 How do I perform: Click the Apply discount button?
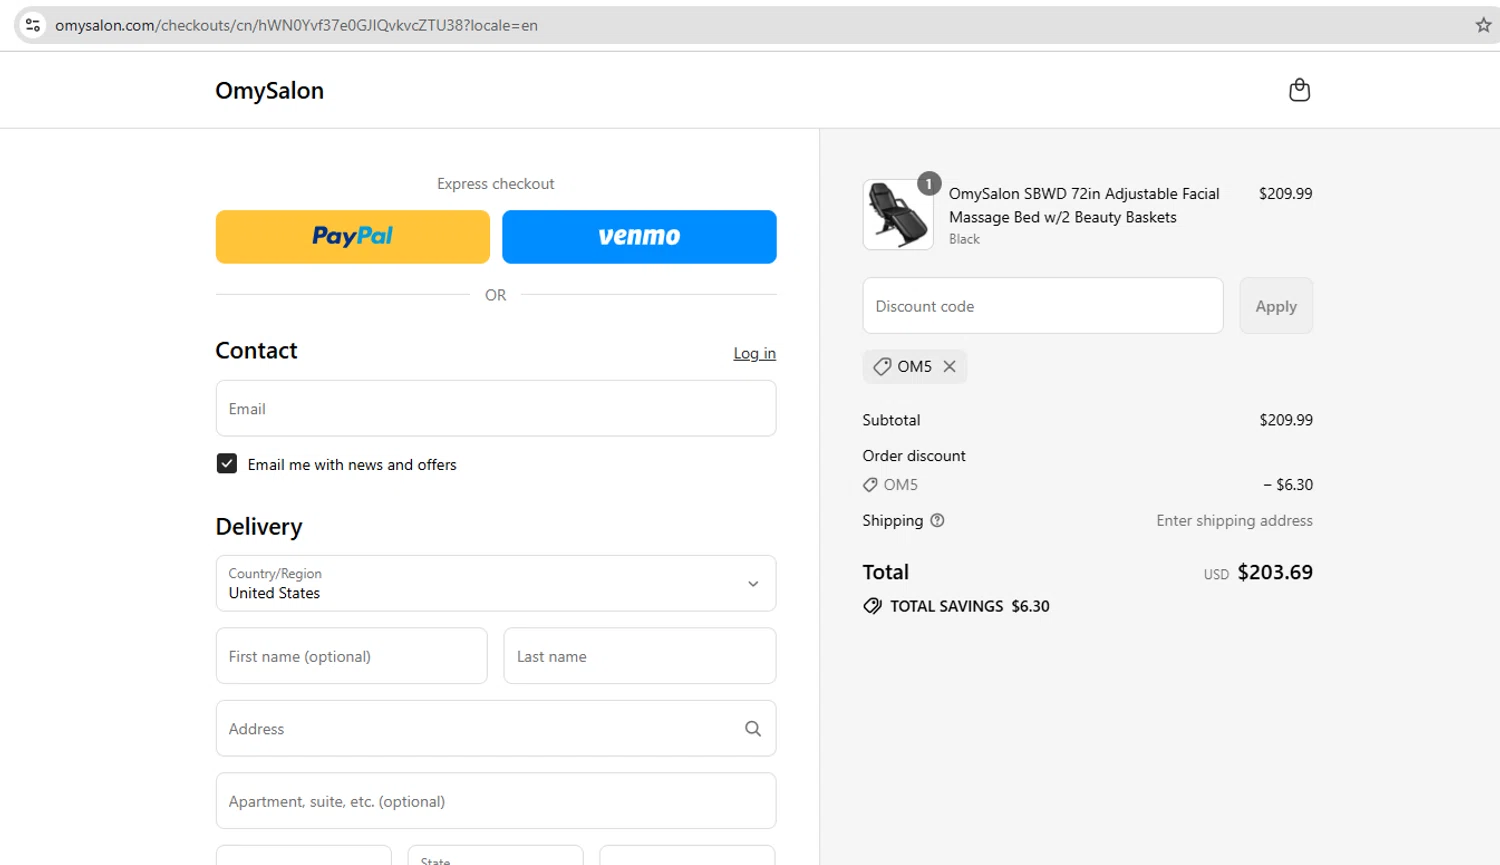[x=1276, y=306]
